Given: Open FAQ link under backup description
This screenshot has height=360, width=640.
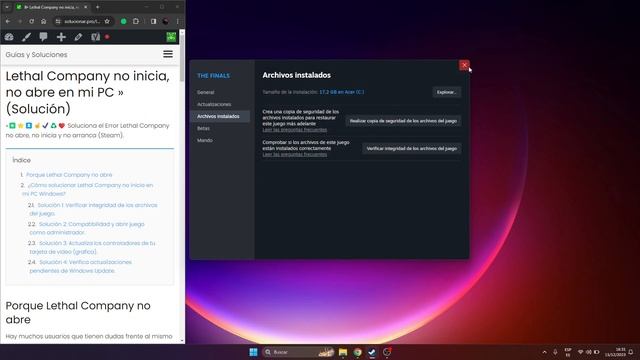Looking at the screenshot, I should coord(294,130).
